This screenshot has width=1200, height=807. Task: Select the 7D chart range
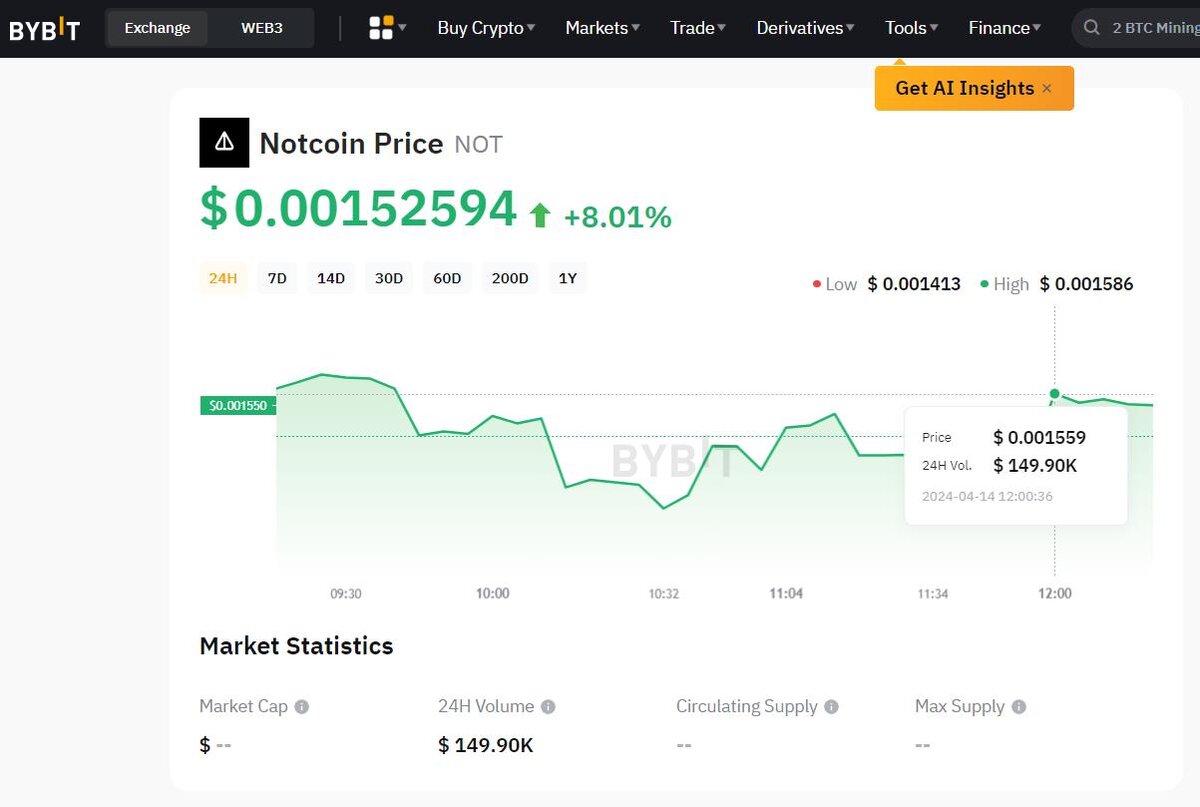coord(277,278)
